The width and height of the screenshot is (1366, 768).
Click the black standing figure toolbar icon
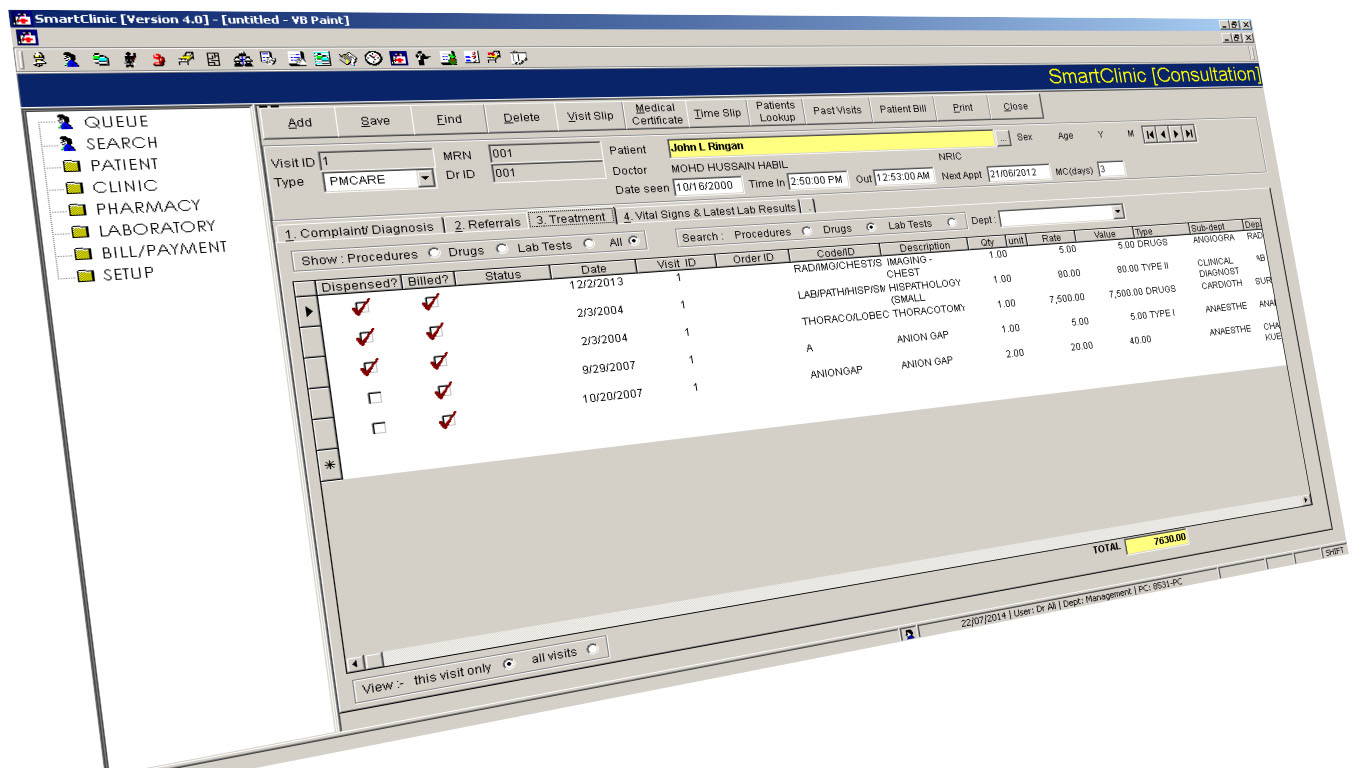pyautogui.click(x=130, y=59)
